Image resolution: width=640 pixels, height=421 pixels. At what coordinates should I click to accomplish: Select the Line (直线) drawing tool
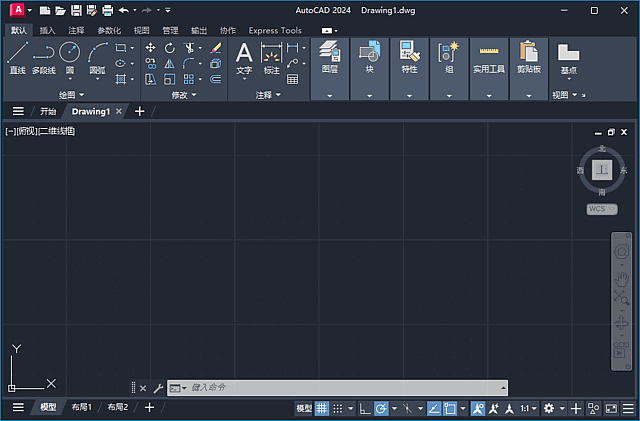click(17, 56)
